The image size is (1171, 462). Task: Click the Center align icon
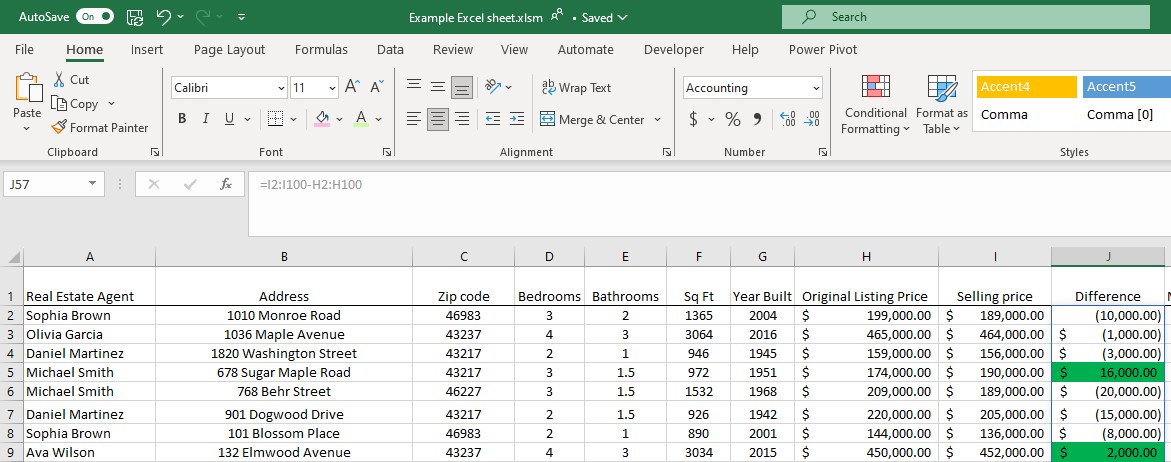pos(437,119)
